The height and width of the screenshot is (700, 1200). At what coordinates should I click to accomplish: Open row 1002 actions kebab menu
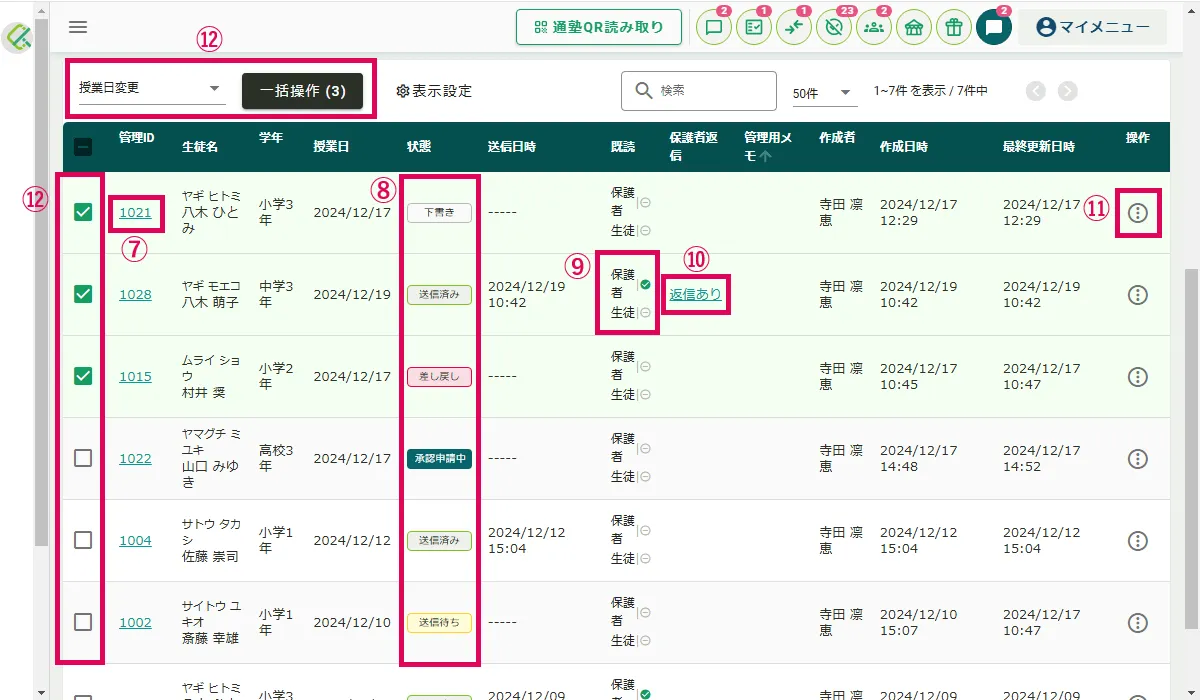click(1137, 623)
